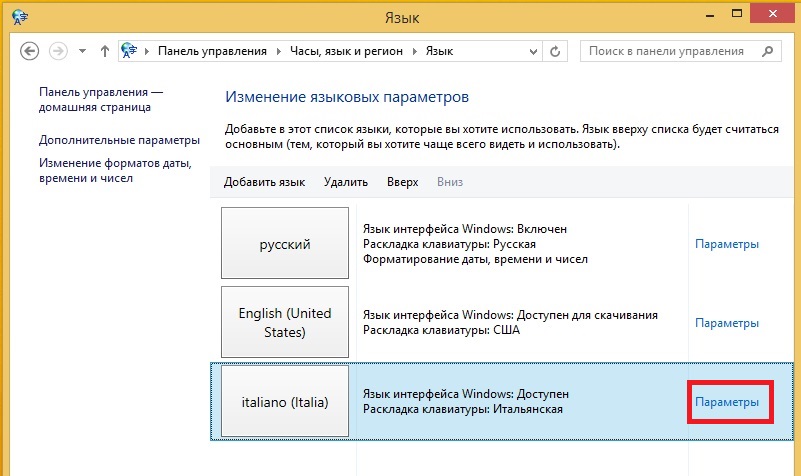Open Панель управления — домашняя страница link

tap(101, 100)
